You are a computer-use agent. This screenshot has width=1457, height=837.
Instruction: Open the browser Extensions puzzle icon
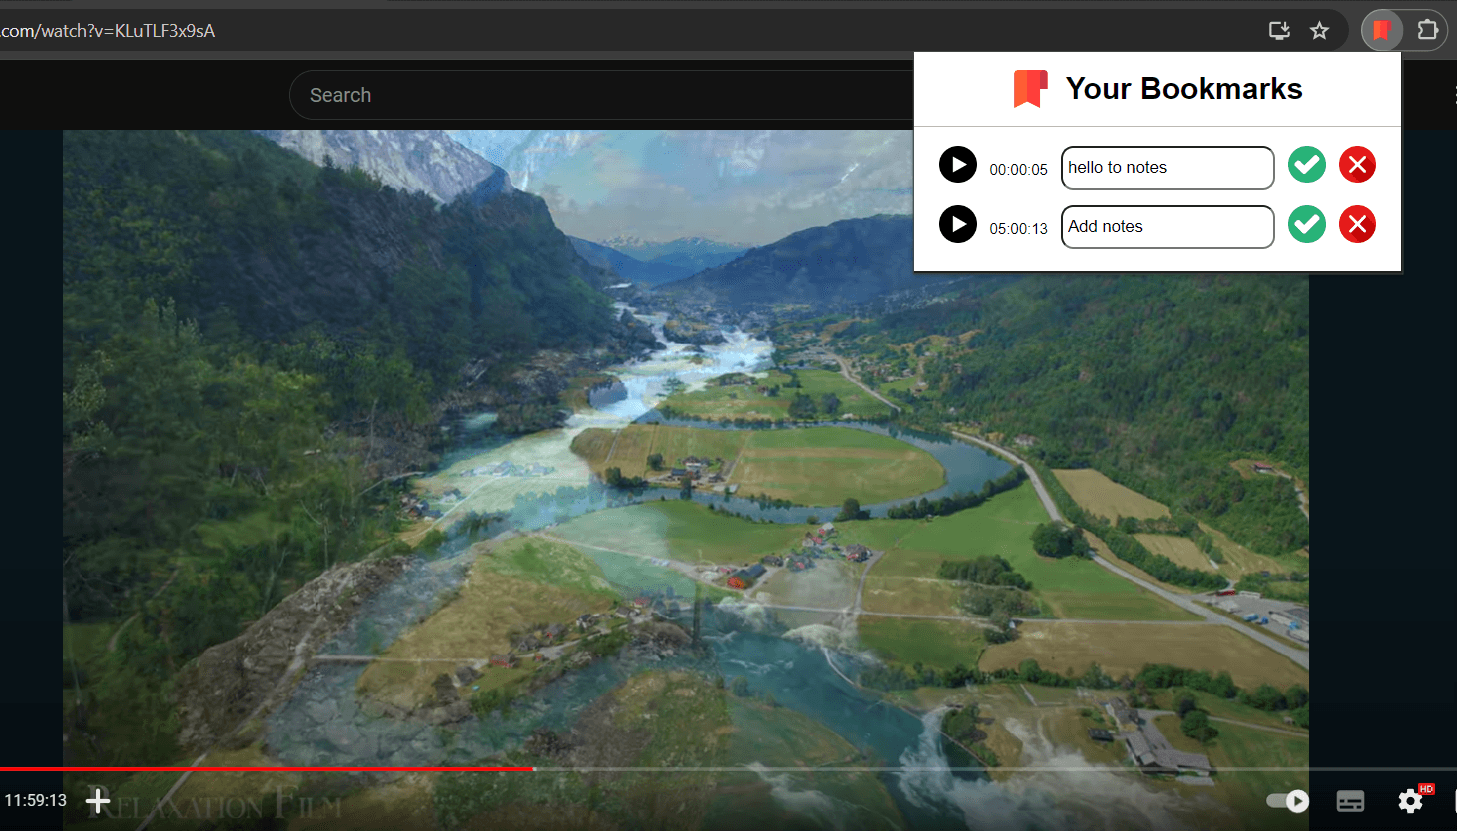[x=1427, y=31]
